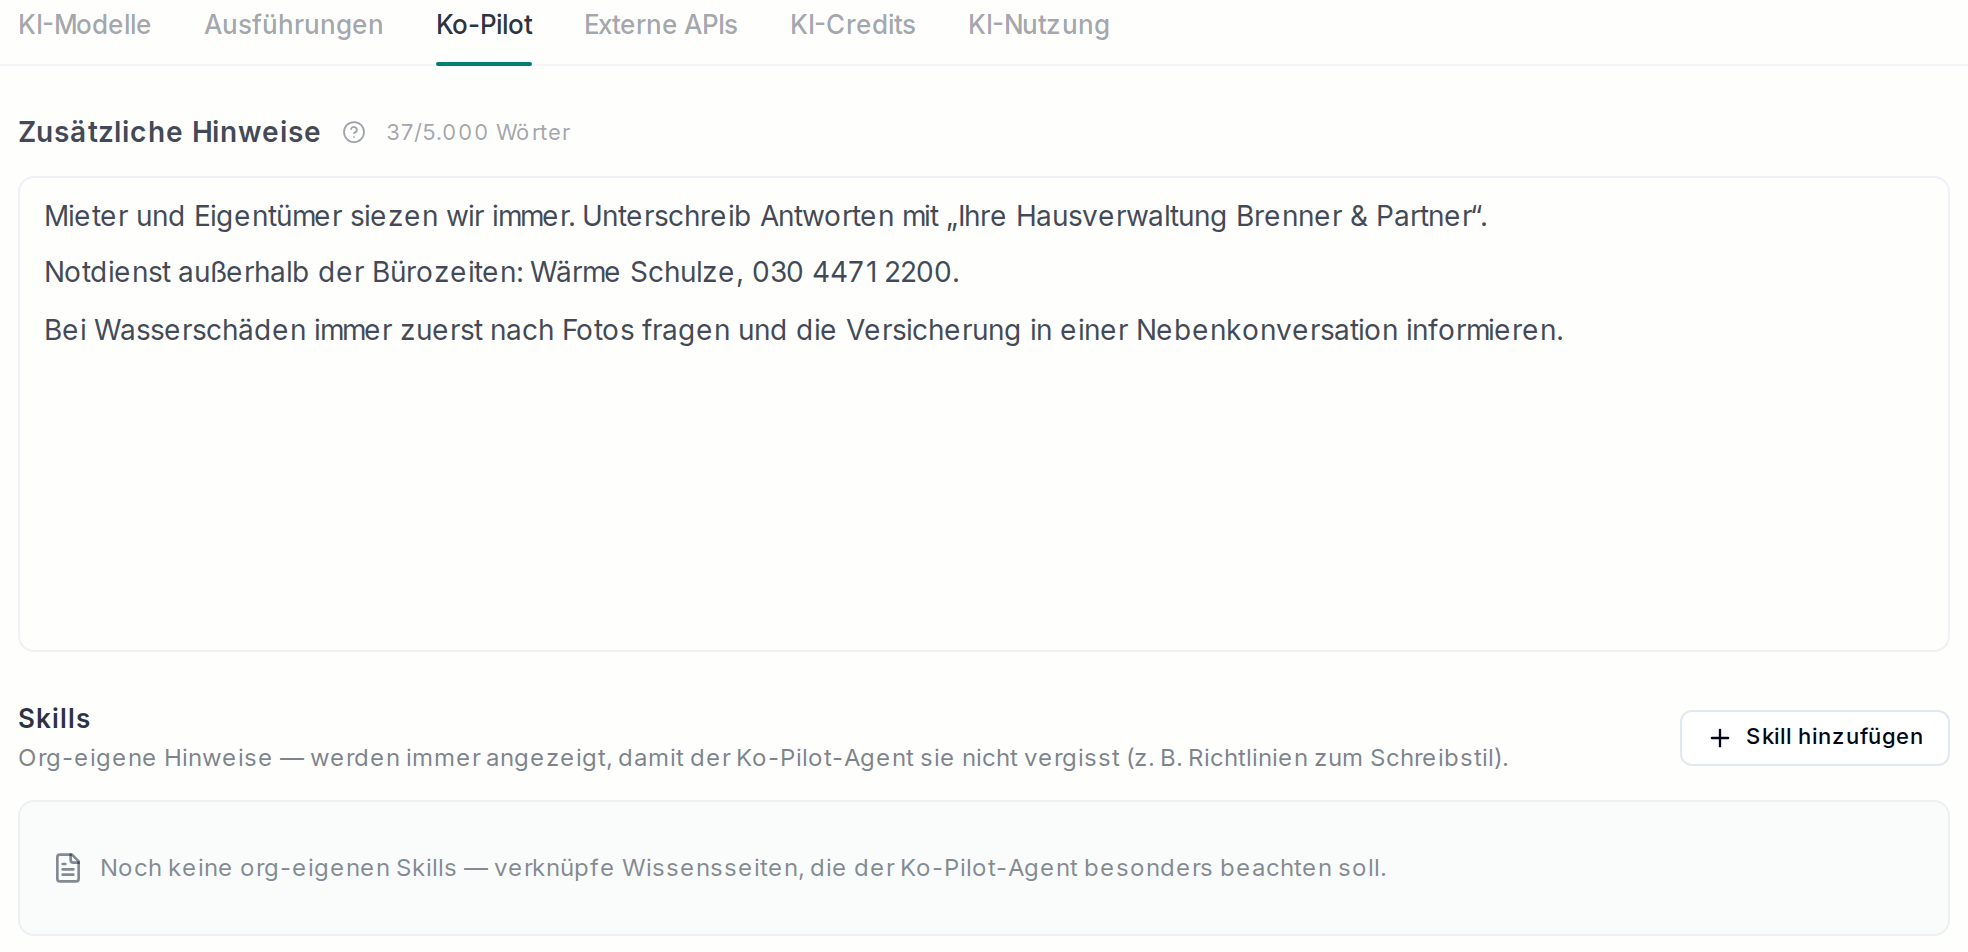Click the 'Skills' heading
1968x952 pixels.
[54, 718]
